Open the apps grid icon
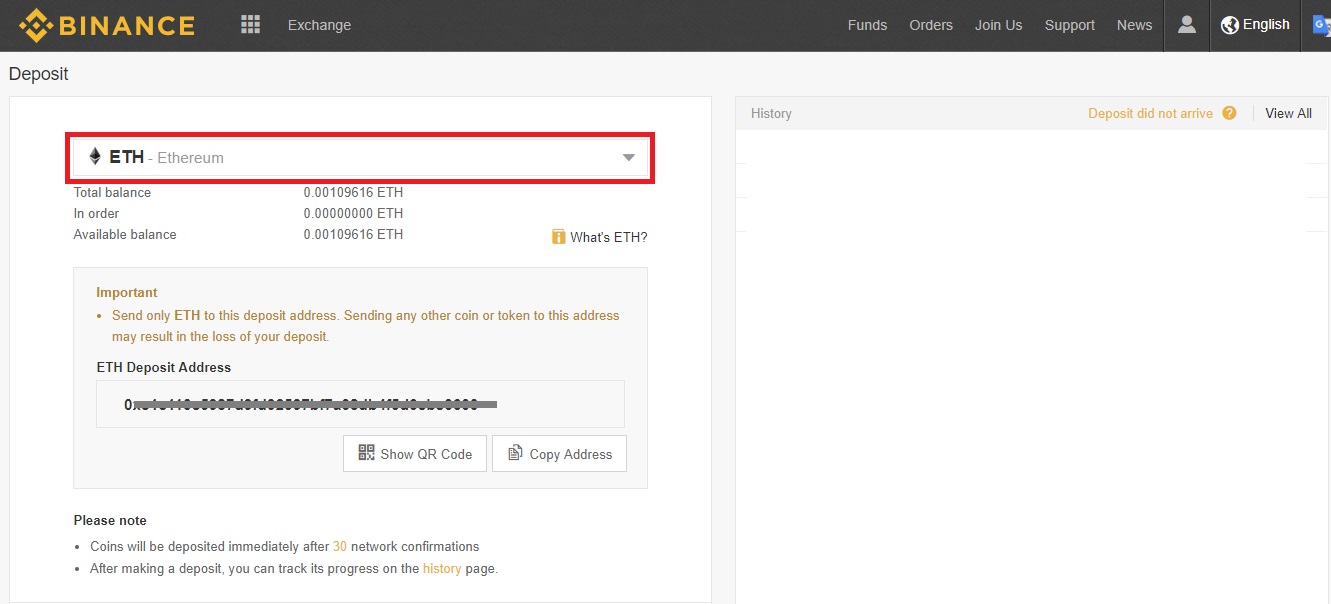 point(250,24)
